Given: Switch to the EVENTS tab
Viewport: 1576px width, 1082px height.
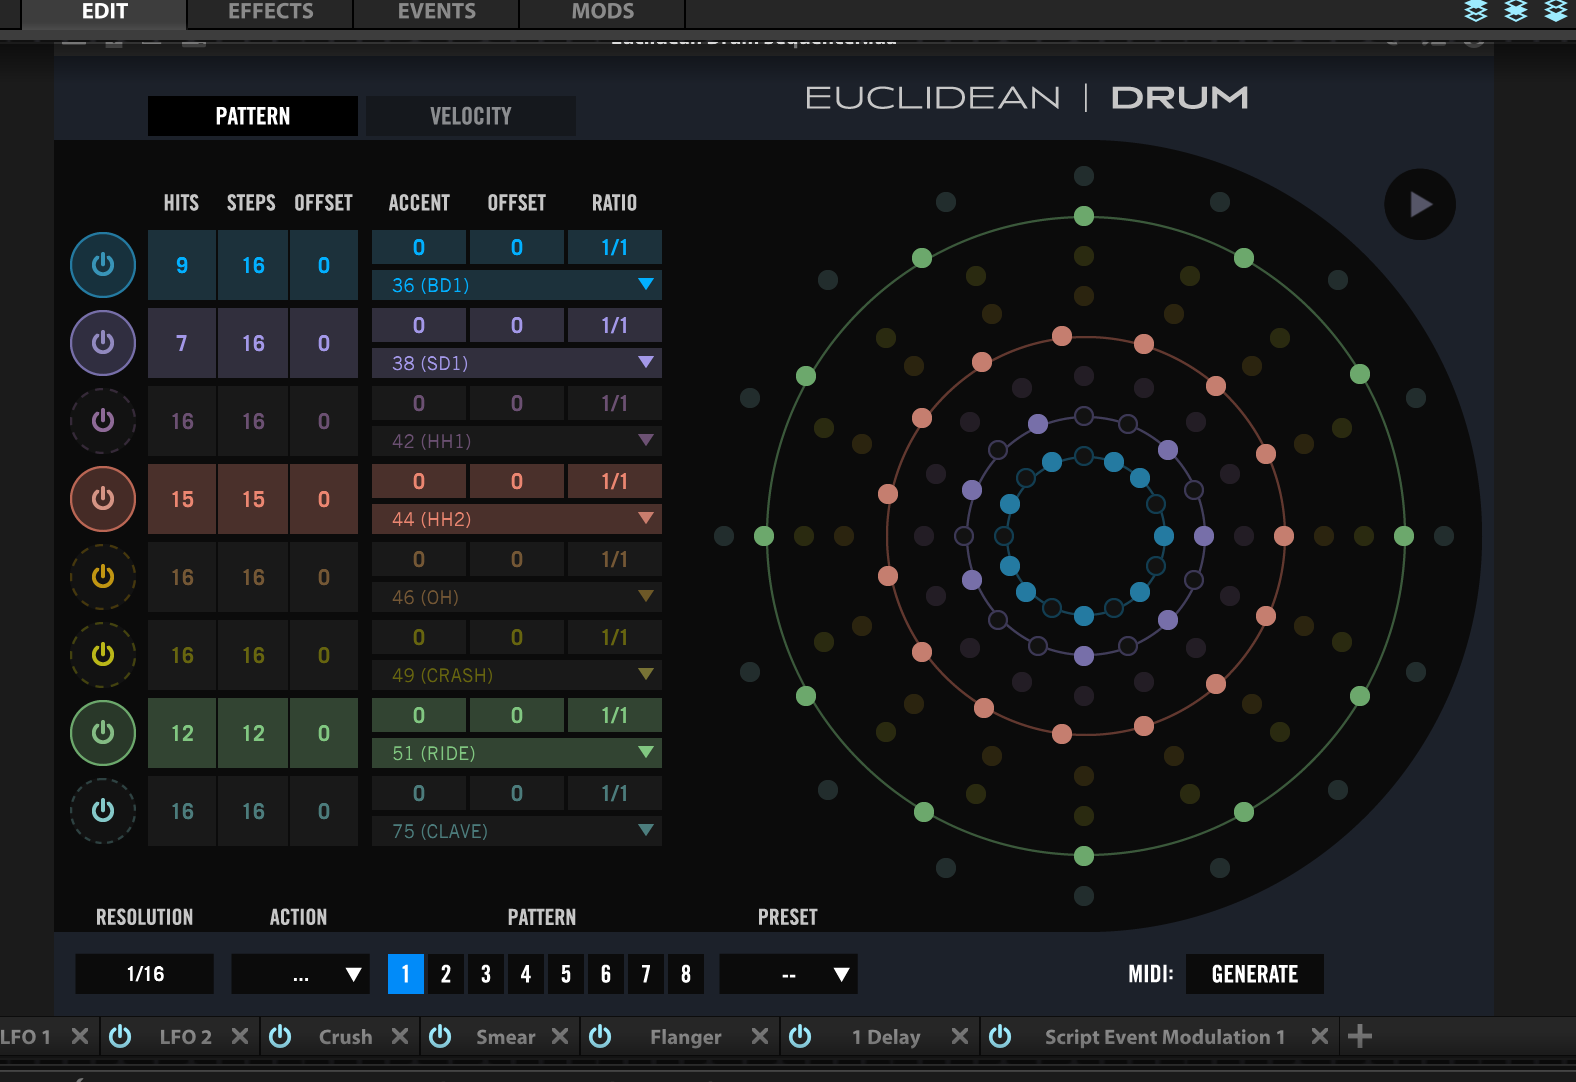Looking at the screenshot, I should 436,12.
